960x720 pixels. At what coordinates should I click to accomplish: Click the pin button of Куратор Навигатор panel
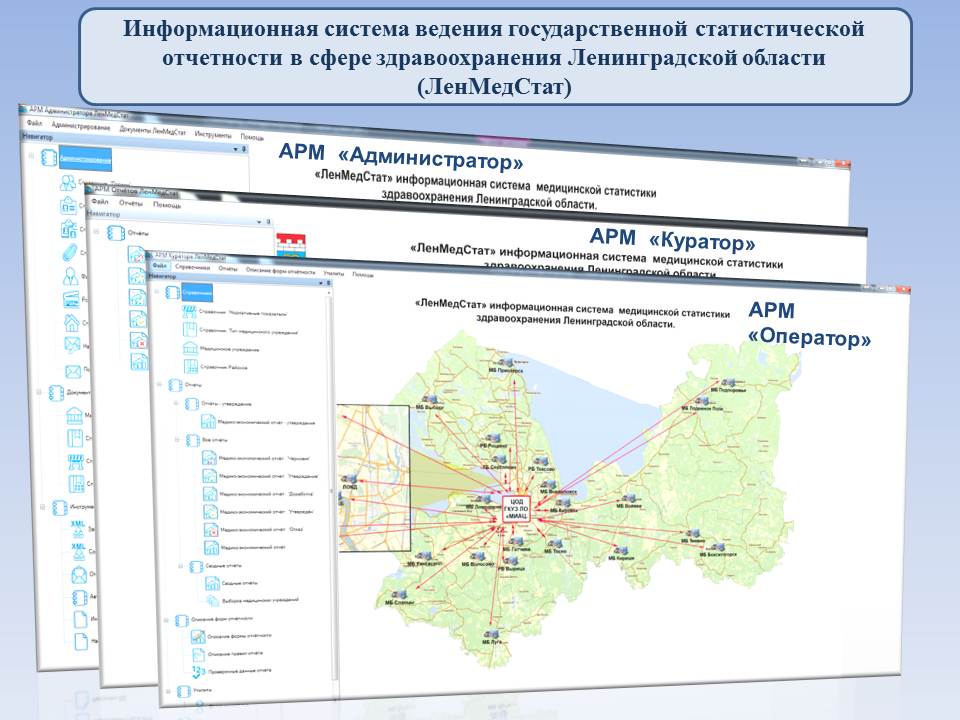[329, 283]
